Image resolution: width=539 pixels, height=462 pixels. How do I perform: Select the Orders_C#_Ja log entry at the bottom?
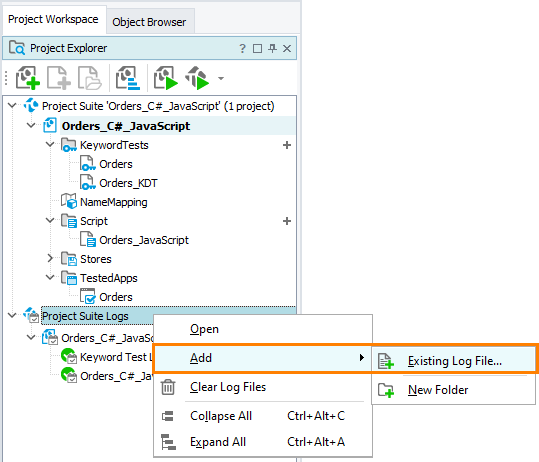116,376
